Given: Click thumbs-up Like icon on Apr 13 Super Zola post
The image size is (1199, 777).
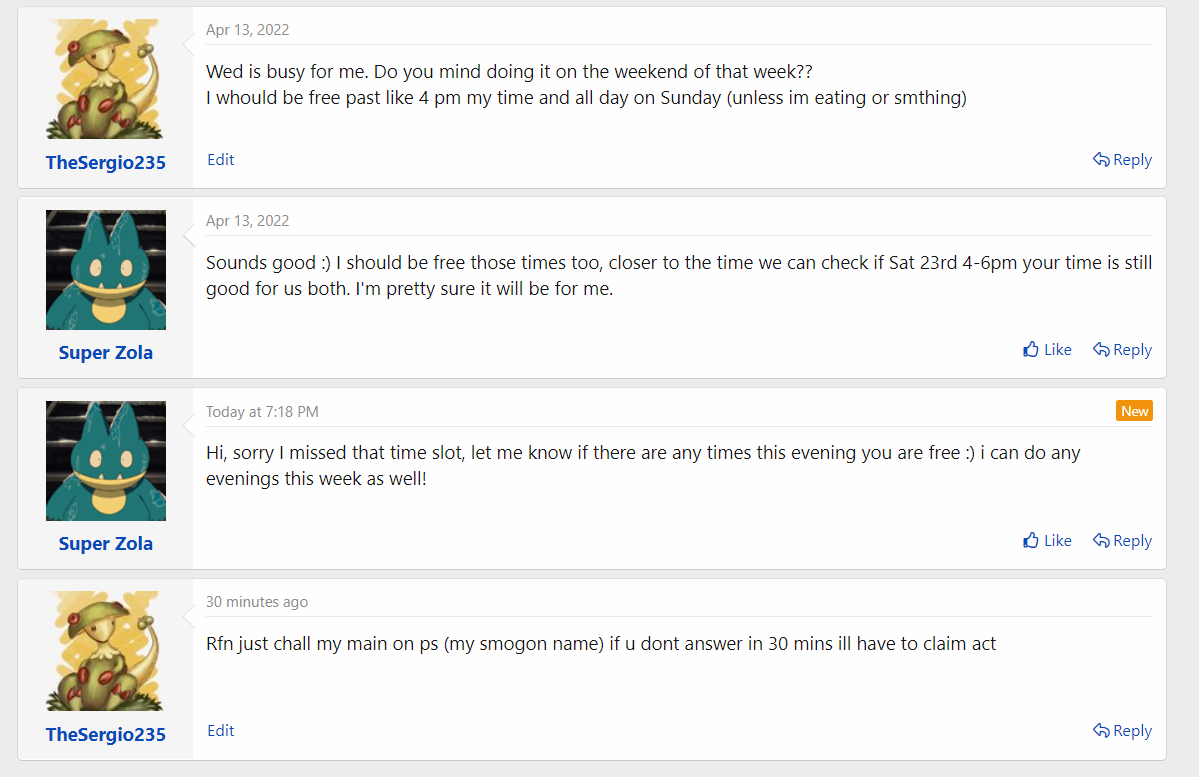Looking at the screenshot, I should 1031,350.
